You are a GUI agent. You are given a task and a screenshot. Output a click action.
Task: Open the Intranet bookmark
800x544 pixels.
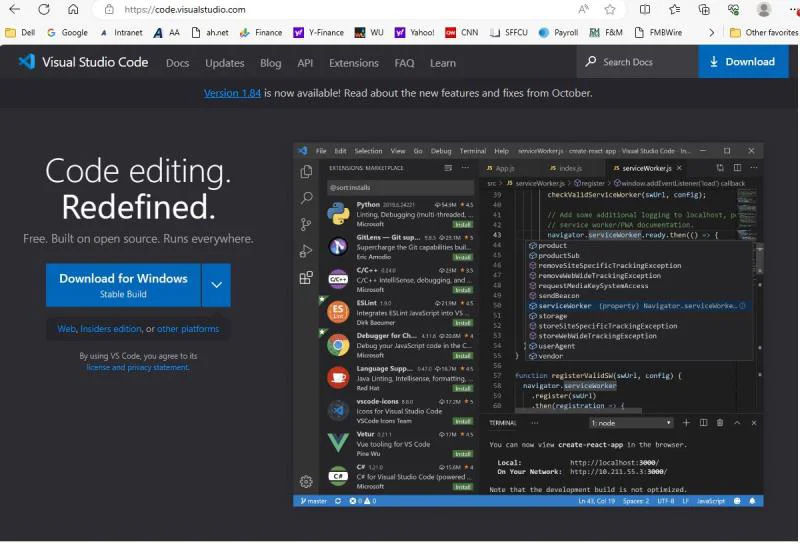121,32
